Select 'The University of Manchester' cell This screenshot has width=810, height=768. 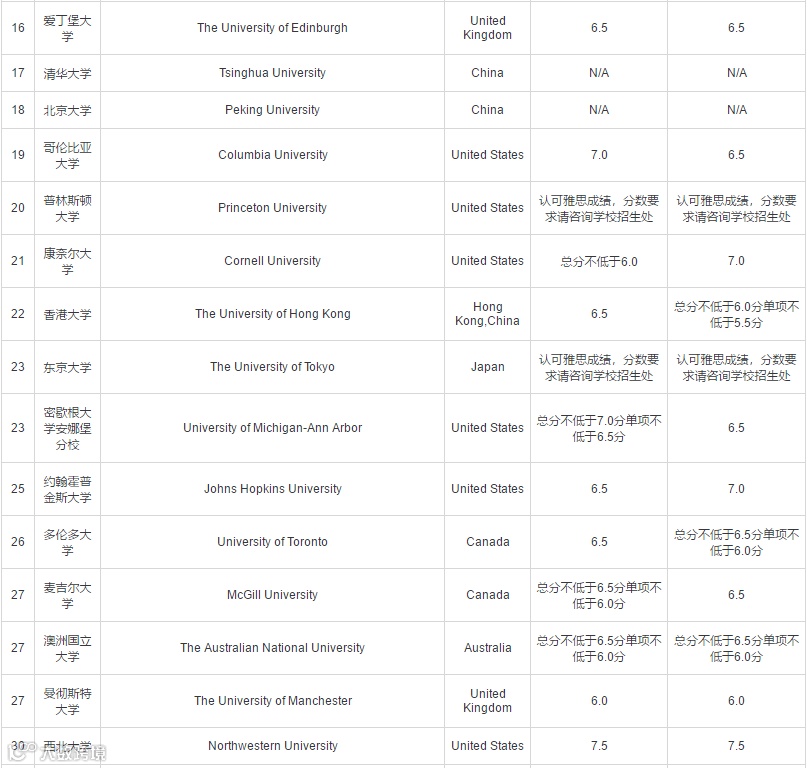pyautogui.click(x=273, y=701)
